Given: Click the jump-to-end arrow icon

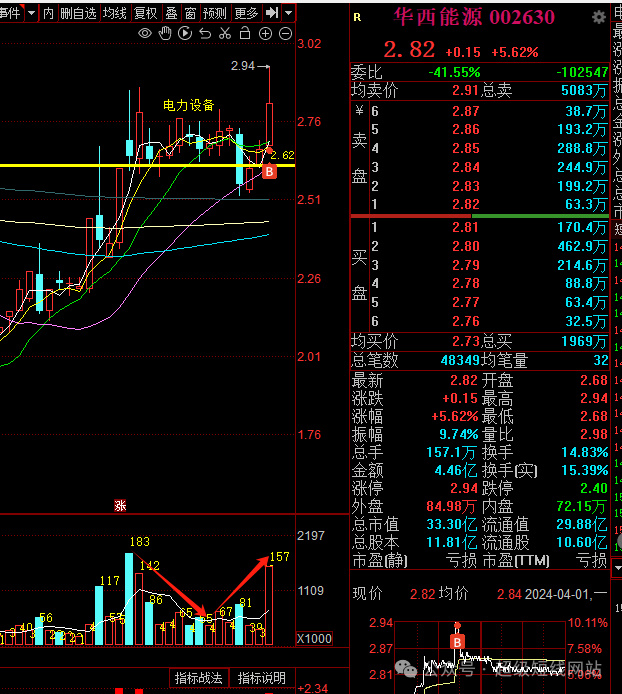Looking at the screenshot, I should [x=272, y=13].
